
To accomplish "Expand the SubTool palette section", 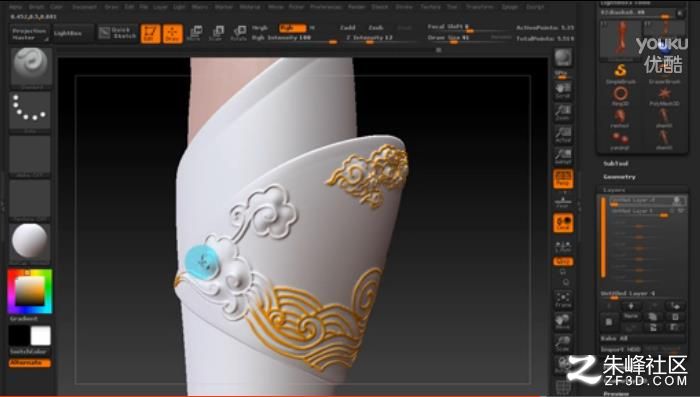I will [616, 163].
